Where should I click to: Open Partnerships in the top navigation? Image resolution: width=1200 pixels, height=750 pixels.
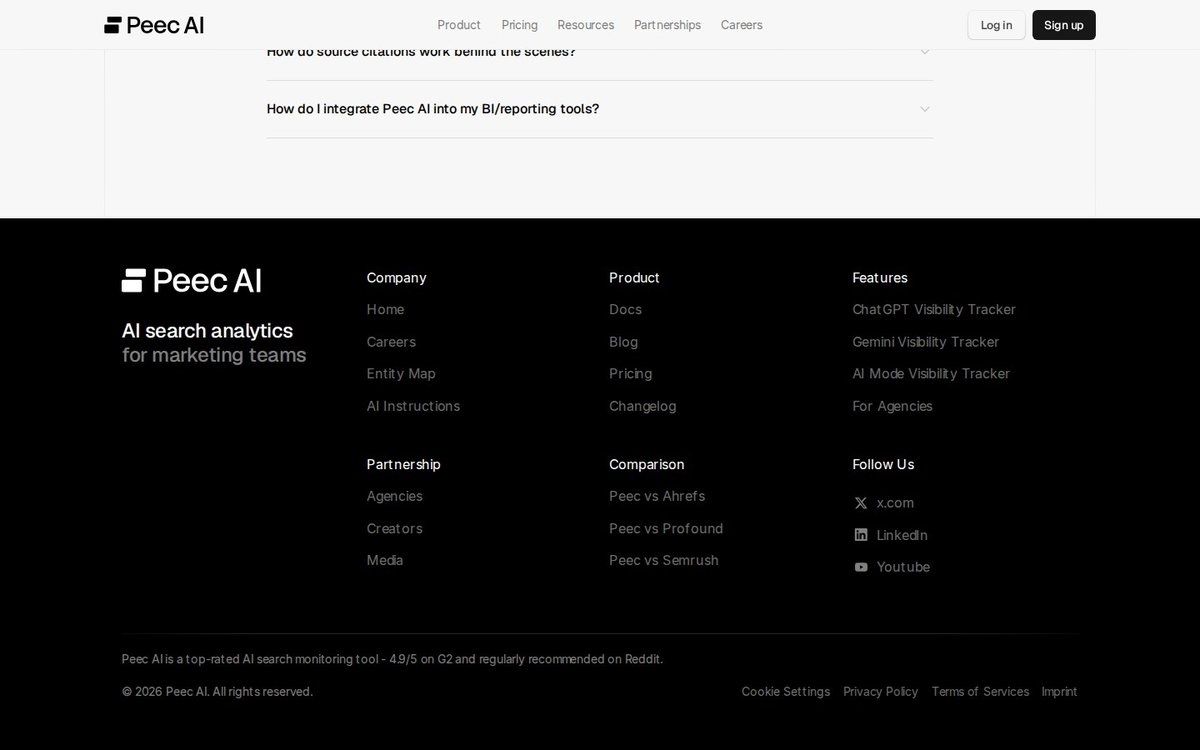[668, 25]
